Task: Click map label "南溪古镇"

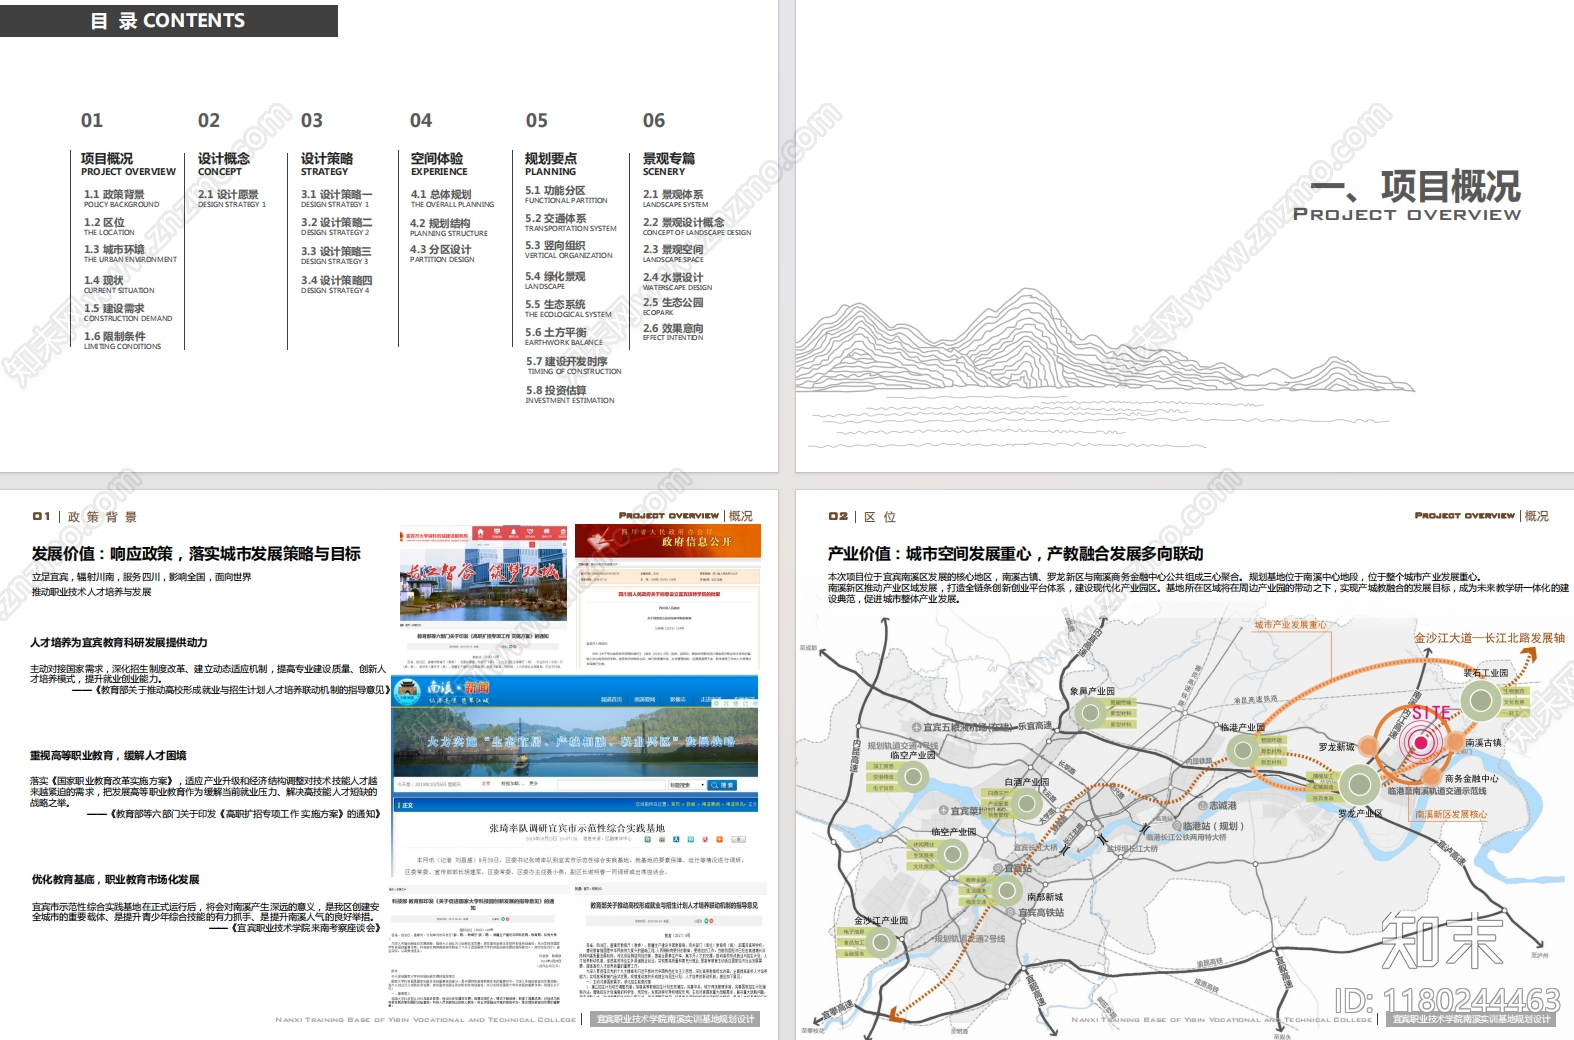Action: [x=1483, y=743]
